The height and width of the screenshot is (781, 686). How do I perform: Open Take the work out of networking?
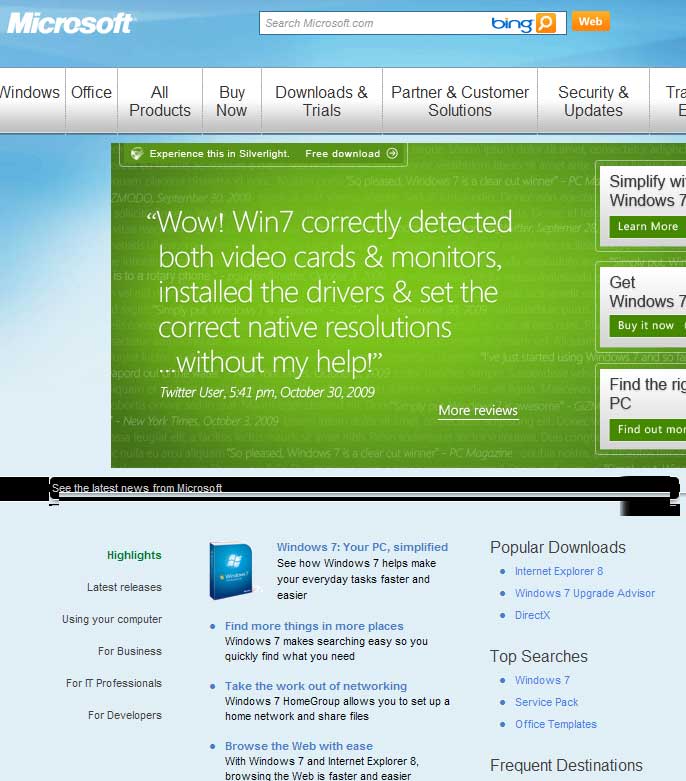(315, 686)
